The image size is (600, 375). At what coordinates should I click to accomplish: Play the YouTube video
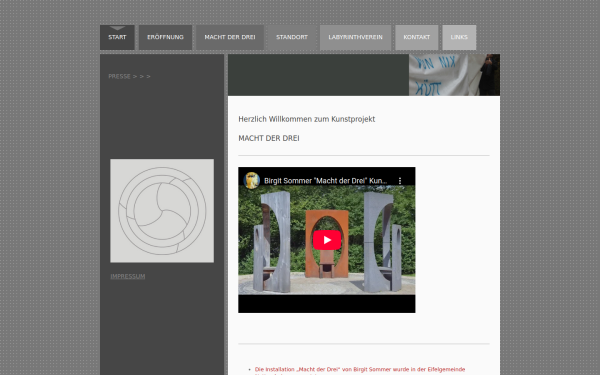point(327,240)
